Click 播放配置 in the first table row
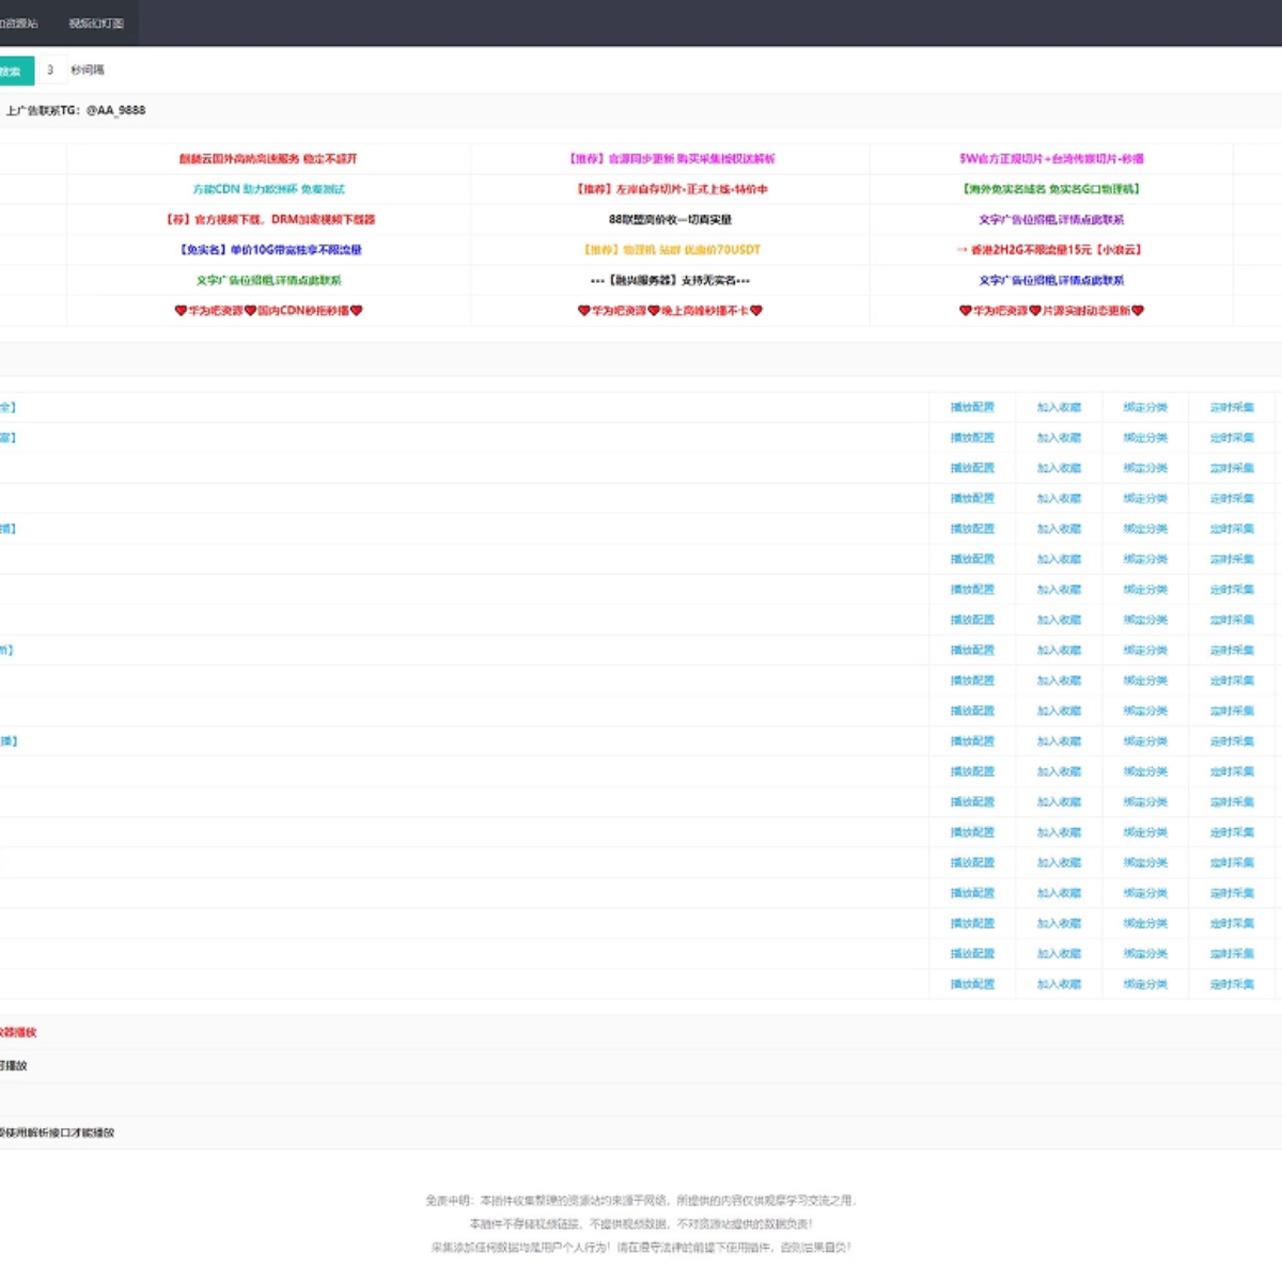Image resolution: width=1282 pixels, height=1282 pixels. point(972,407)
